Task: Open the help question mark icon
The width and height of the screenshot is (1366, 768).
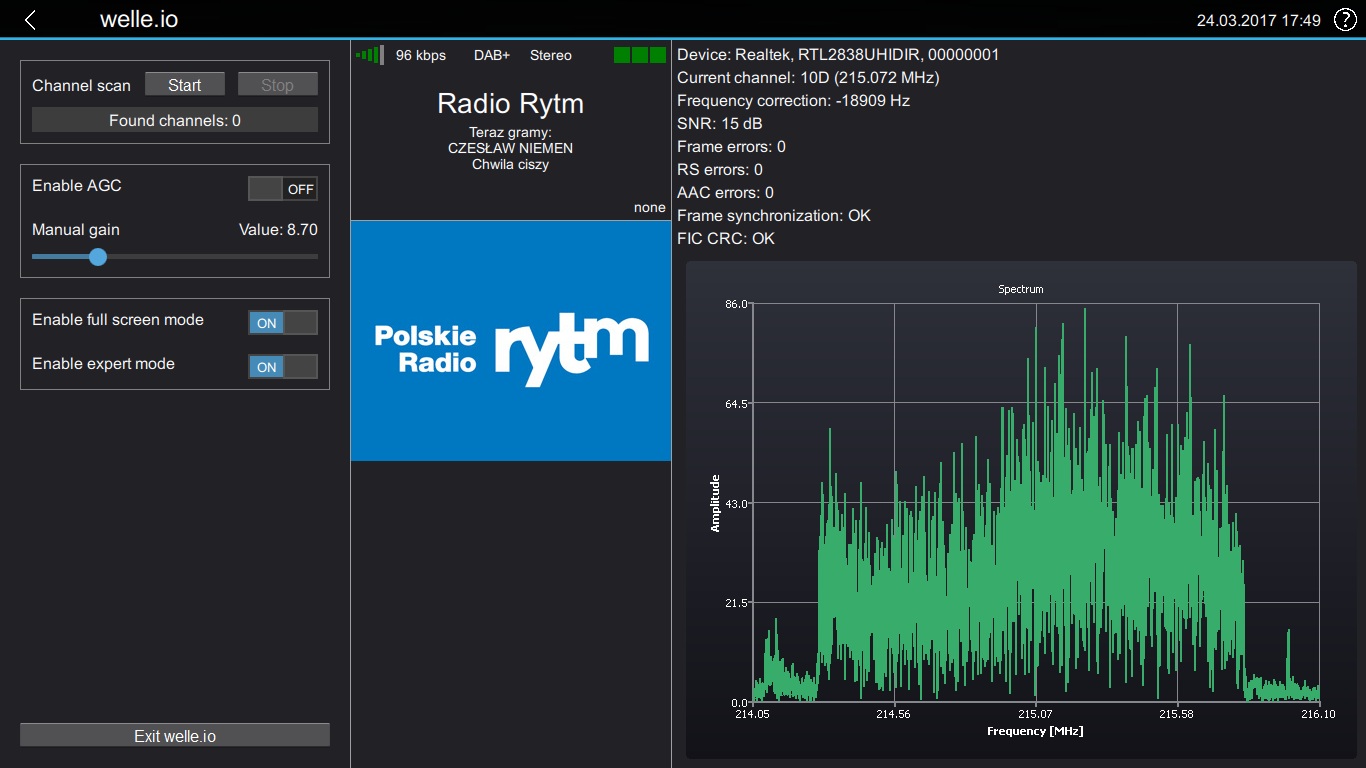Action: click(x=1344, y=20)
